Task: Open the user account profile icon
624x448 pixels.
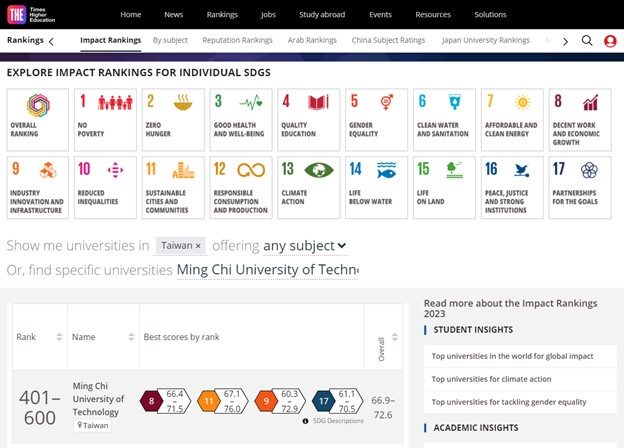Action: 610,41
